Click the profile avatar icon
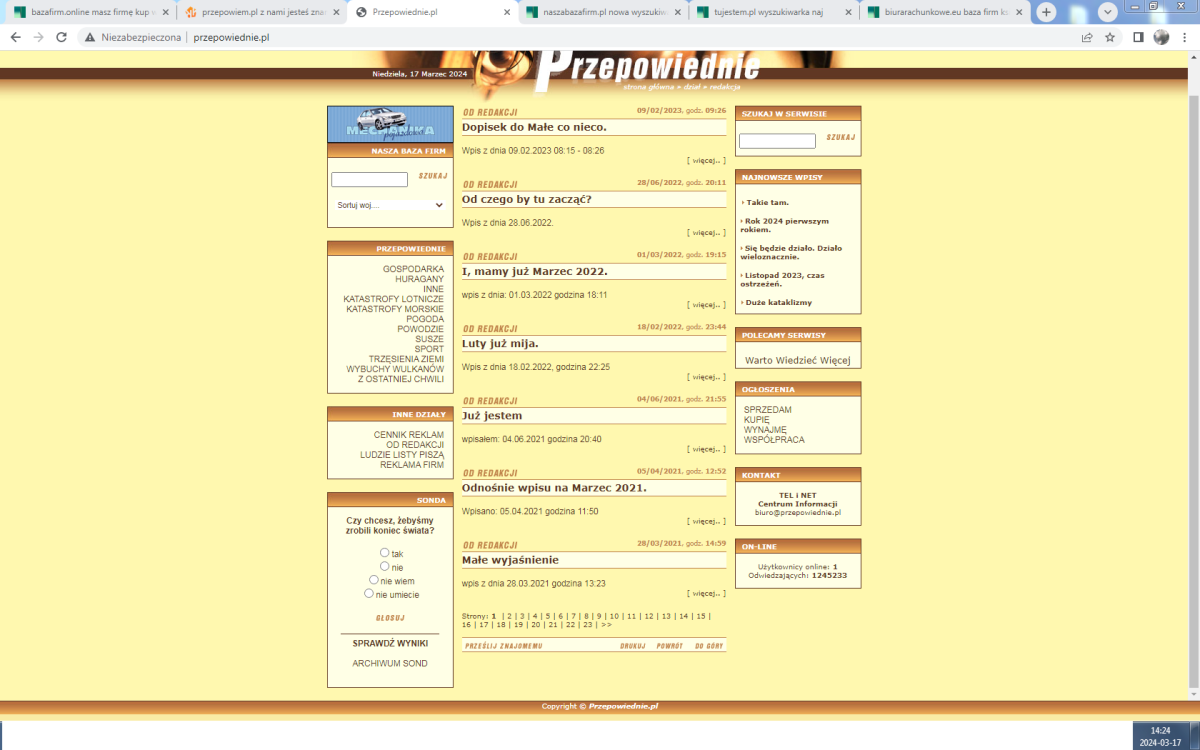This screenshot has height=750, width=1200. click(x=1161, y=37)
